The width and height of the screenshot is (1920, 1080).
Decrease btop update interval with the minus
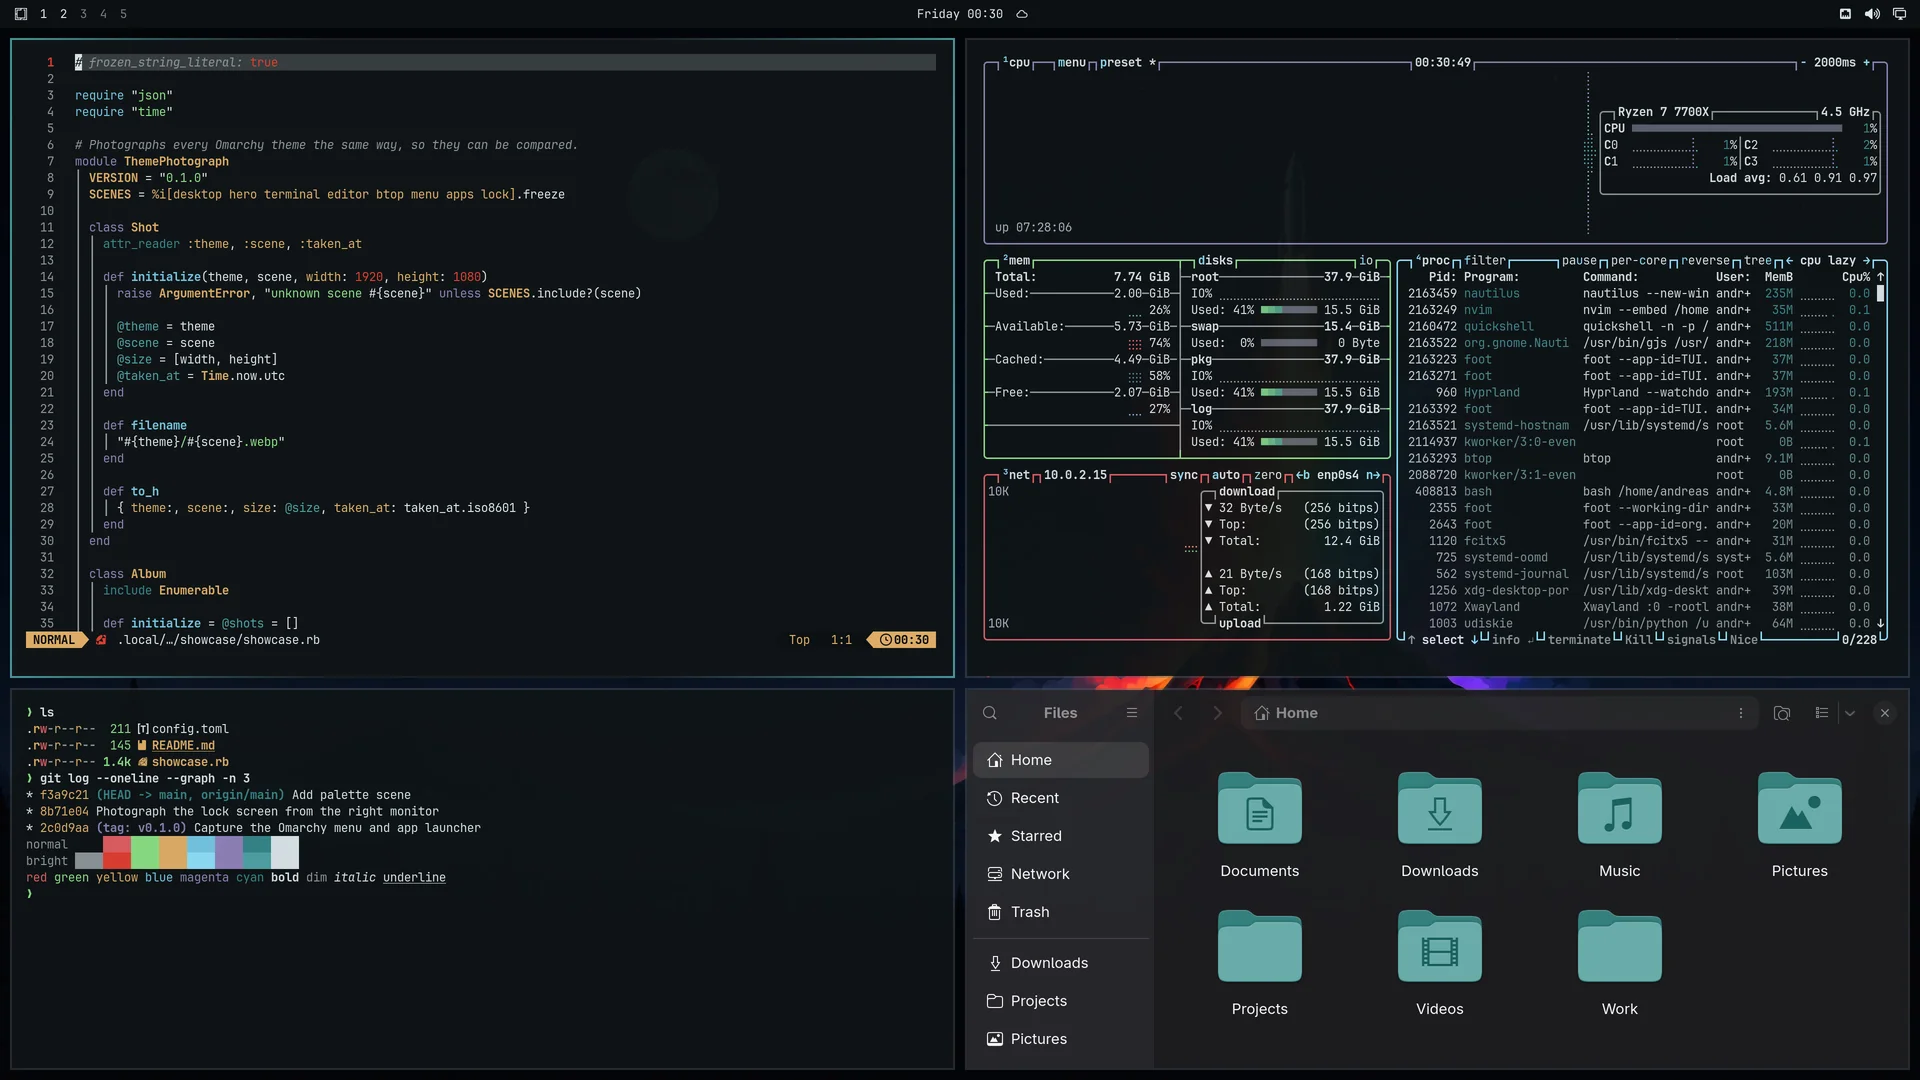coord(1803,62)
